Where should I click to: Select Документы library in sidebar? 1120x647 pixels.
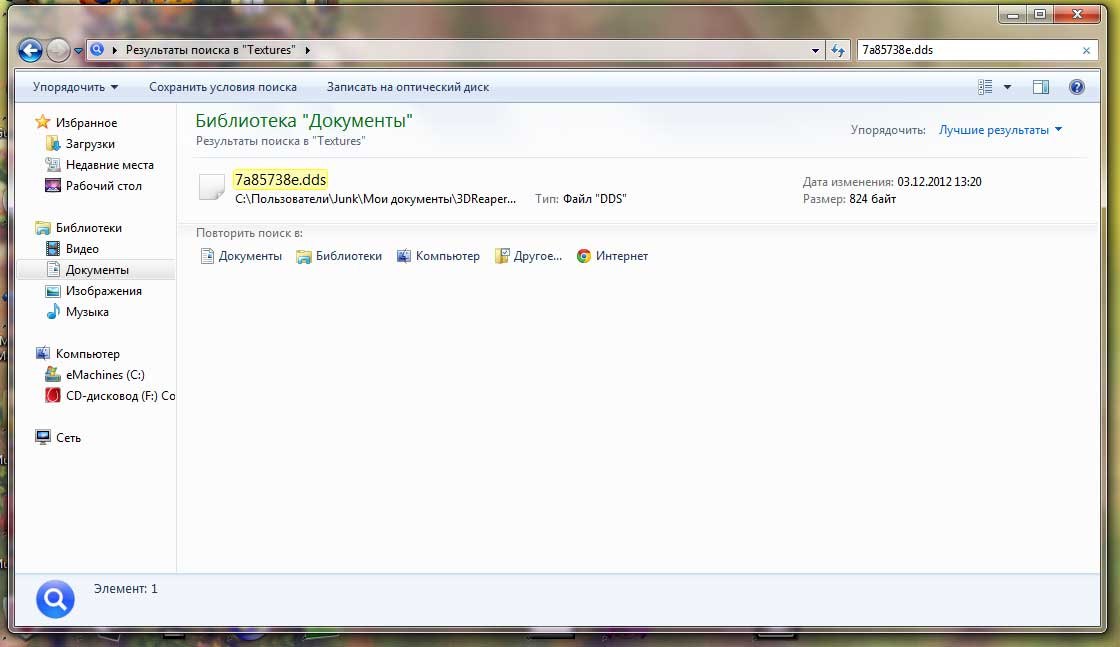(x=97, y=270)
